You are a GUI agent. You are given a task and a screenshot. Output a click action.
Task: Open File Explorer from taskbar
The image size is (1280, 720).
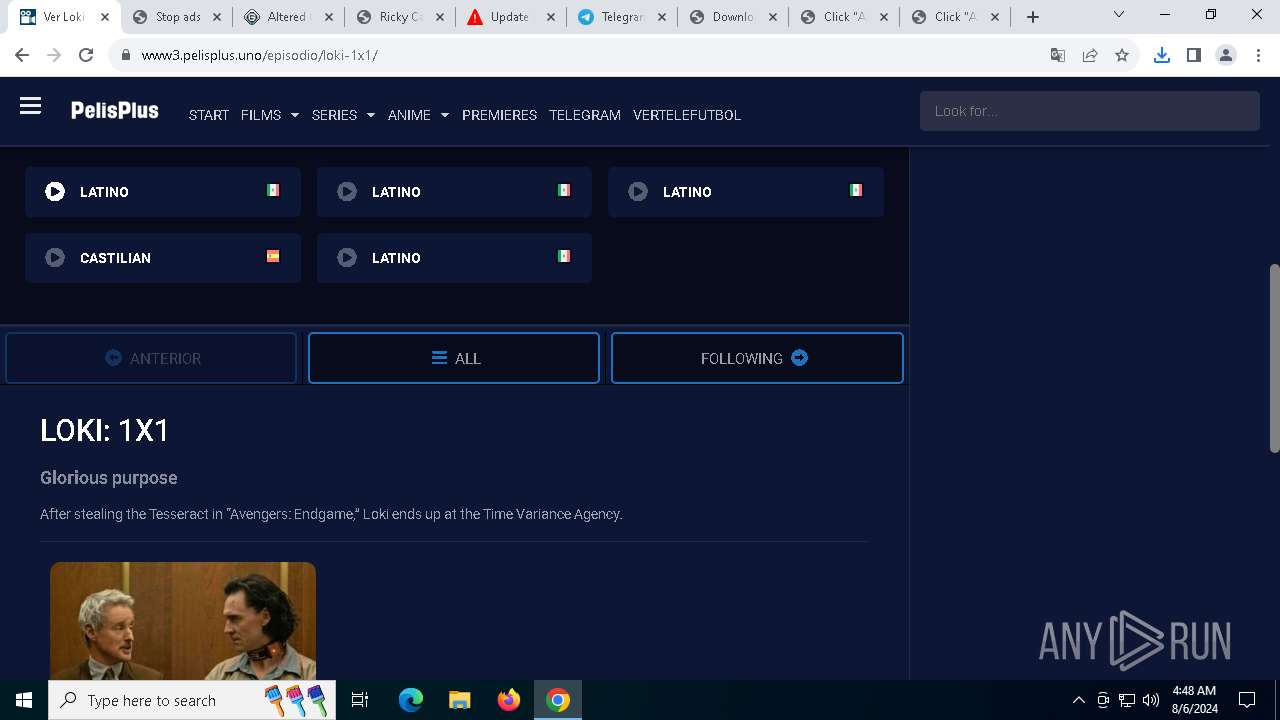(x=460, y=700)
